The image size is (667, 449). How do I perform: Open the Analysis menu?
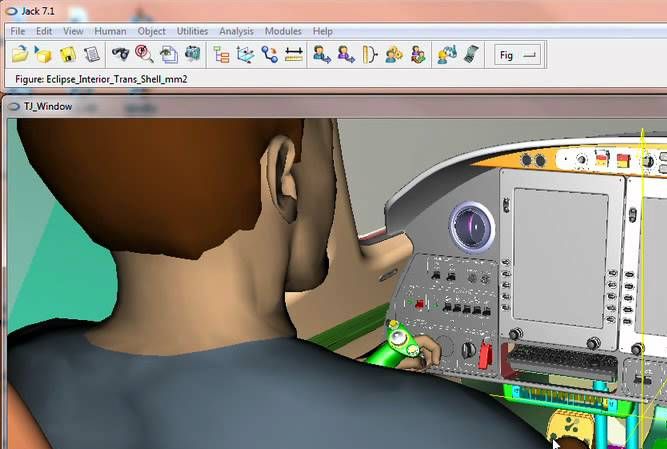[236, 31]
